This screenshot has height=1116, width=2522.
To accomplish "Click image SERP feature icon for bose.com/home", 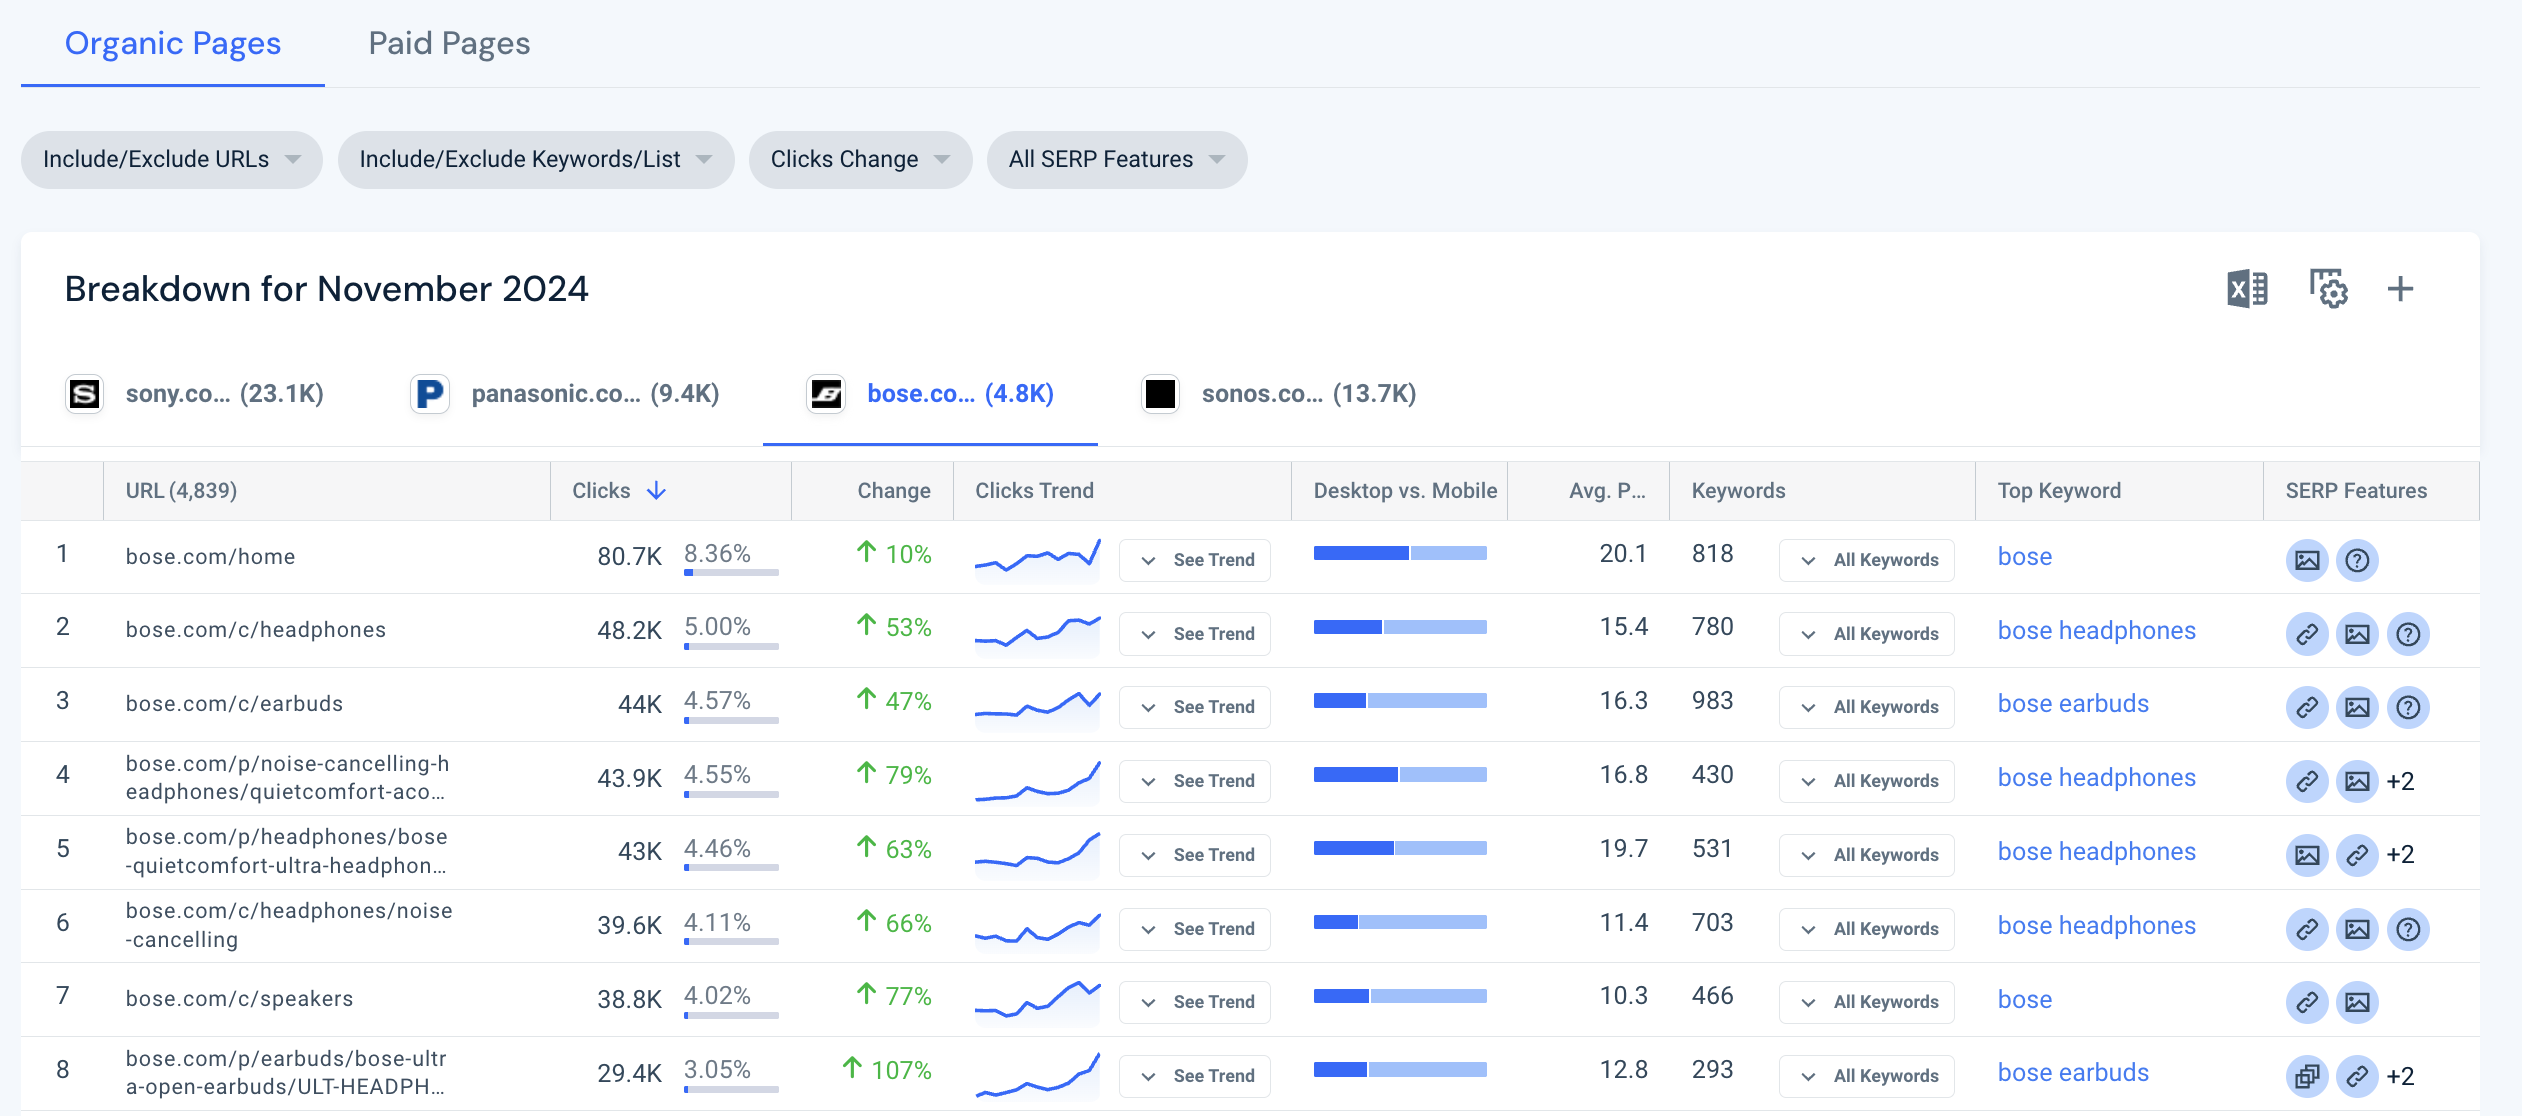I will [x=2307, y=560].
